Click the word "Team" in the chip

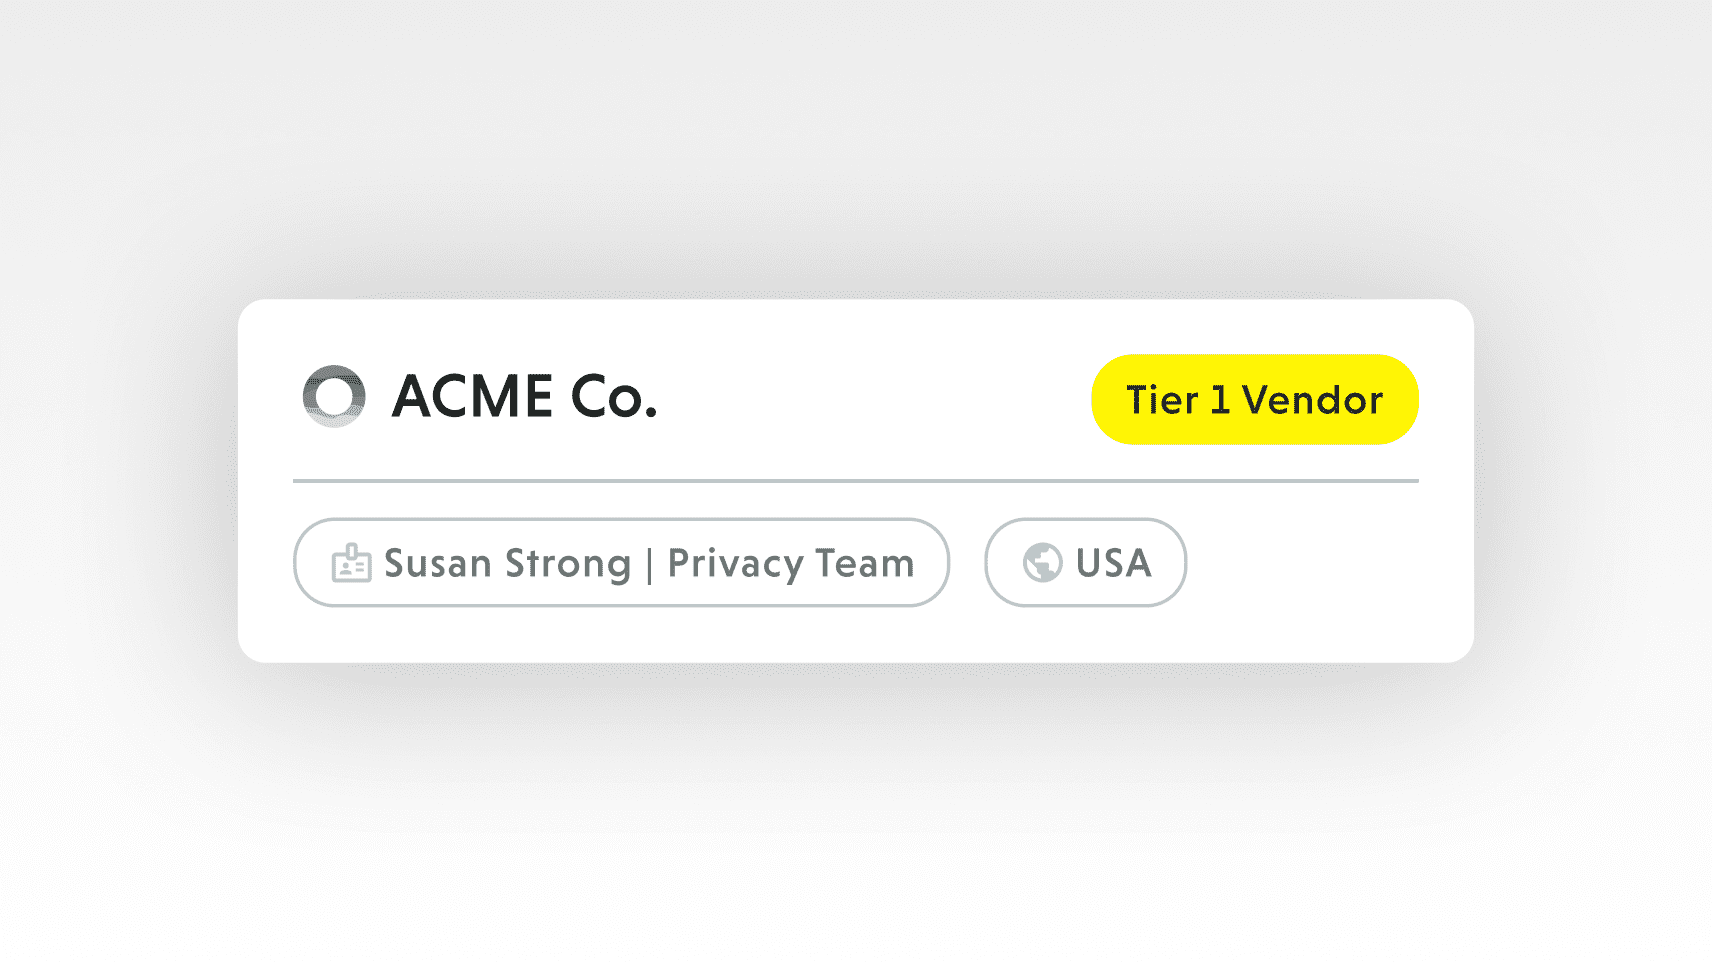point(865,564)
